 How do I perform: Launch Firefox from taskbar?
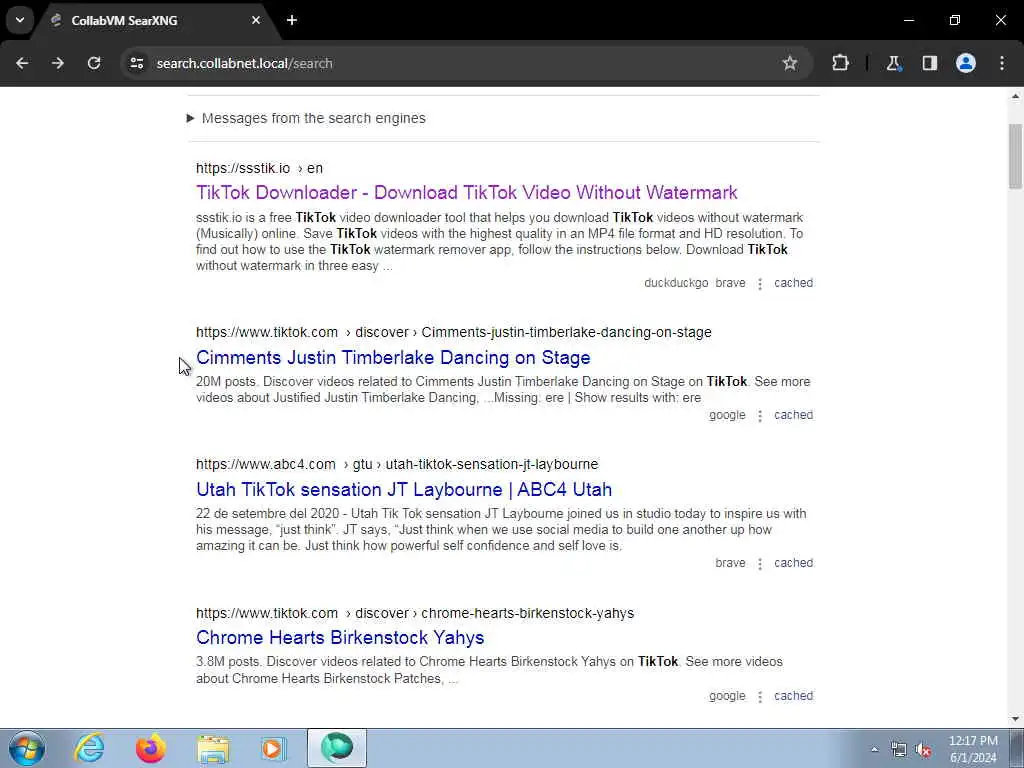point(151,748)
